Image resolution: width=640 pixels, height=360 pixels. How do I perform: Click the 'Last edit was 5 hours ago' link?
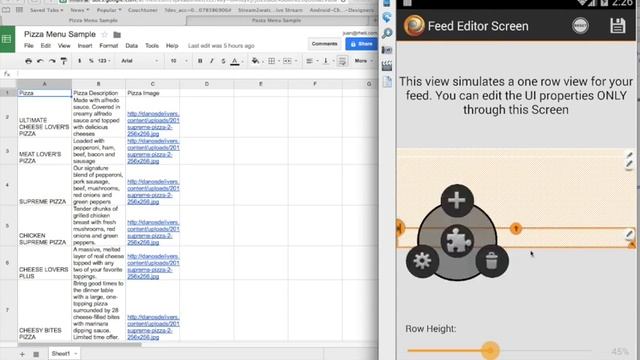[221, 46]
